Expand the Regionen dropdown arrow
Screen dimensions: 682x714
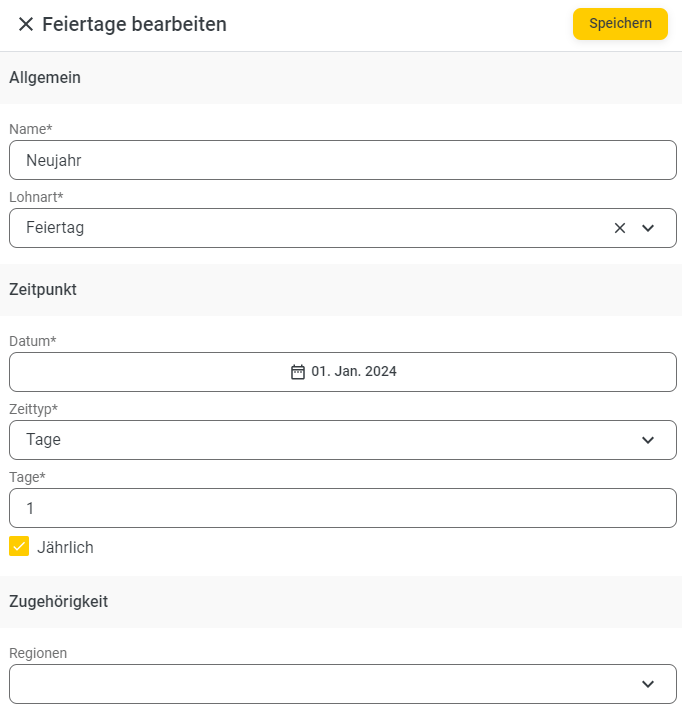click(648, 684)
